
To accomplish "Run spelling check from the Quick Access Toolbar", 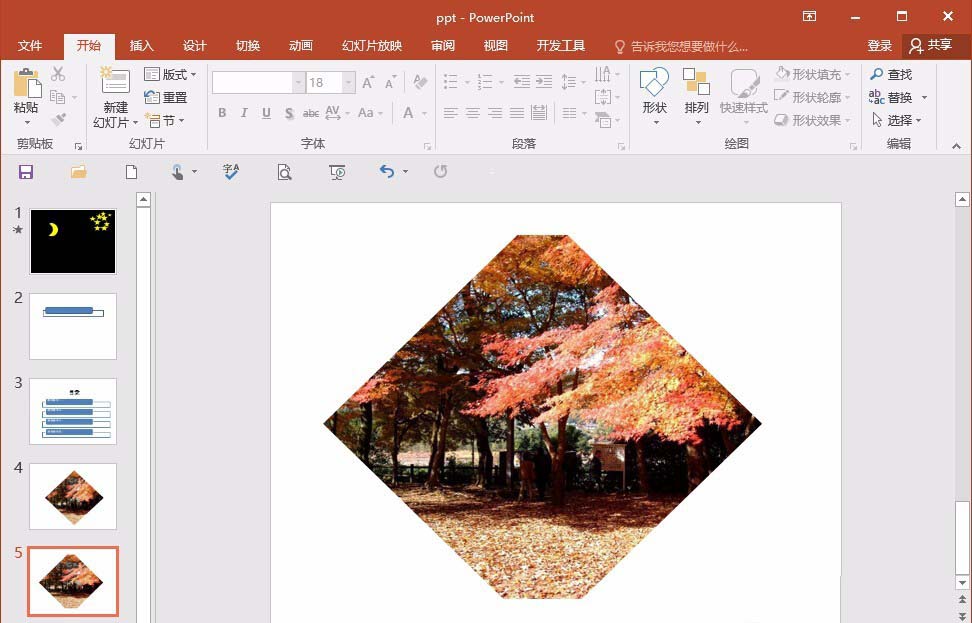I will [x=231, y=171].
